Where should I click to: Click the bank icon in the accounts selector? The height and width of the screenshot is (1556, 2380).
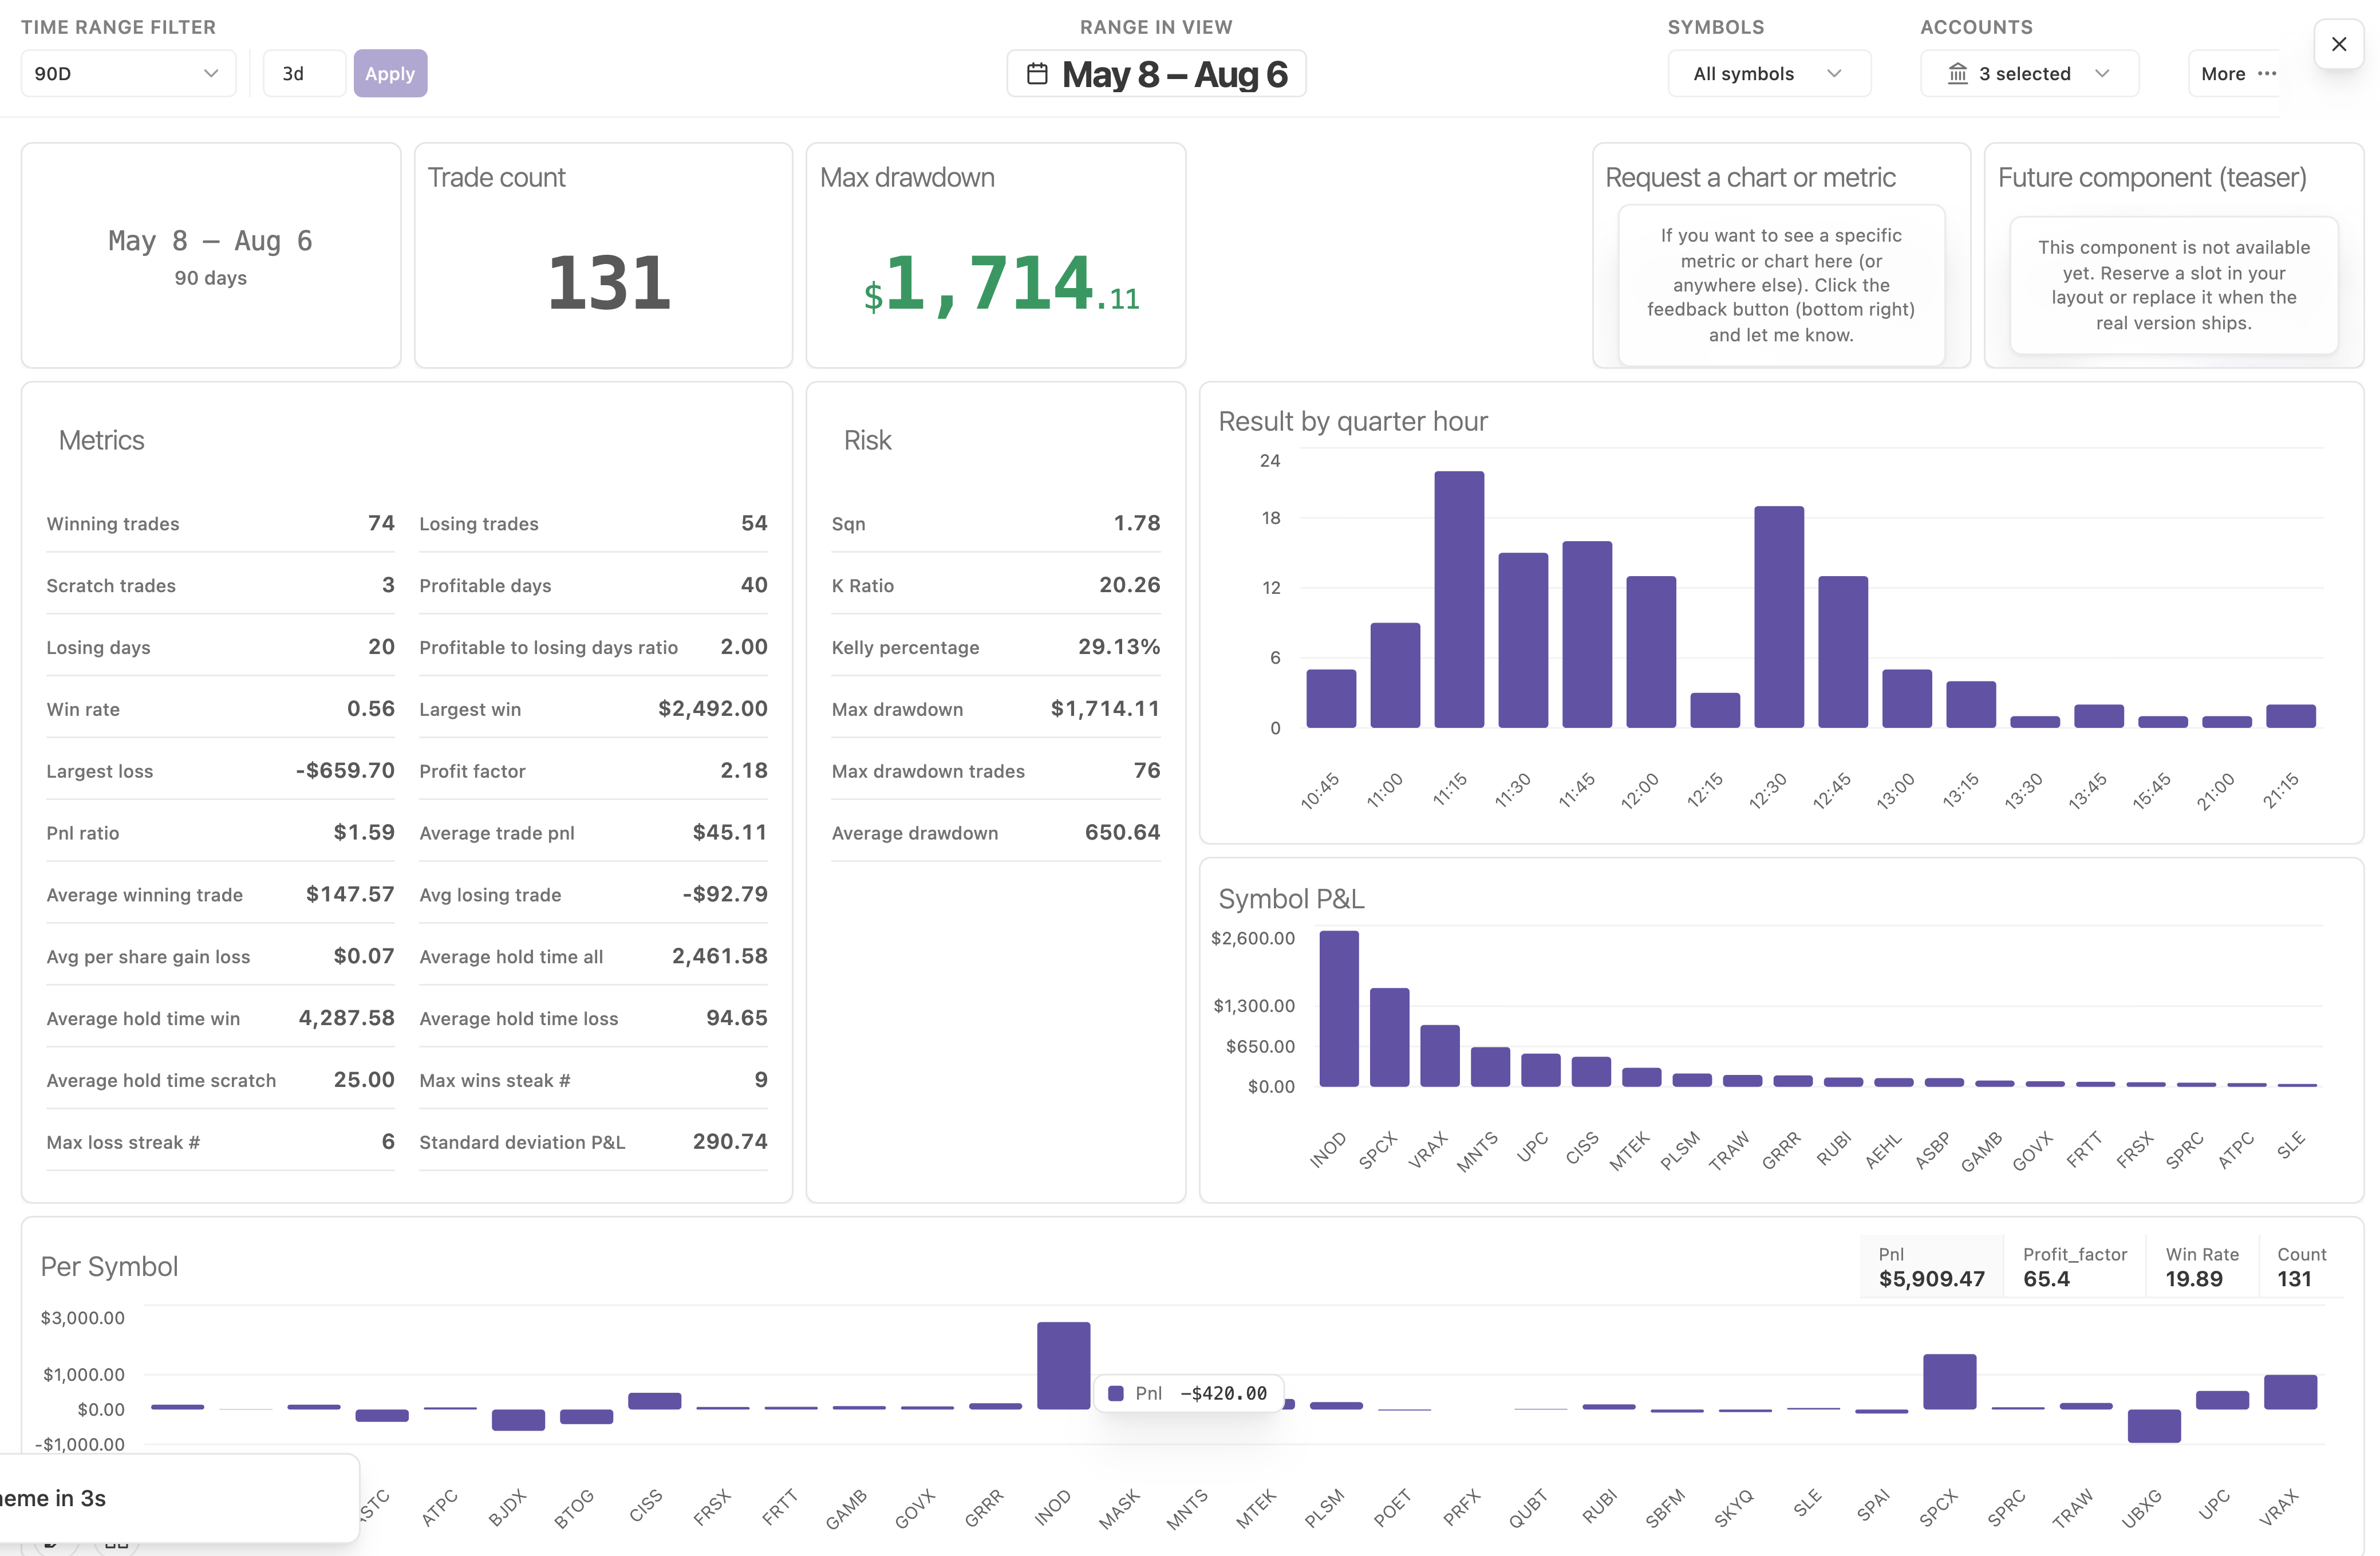pyautogui.click(x=1958, y=74)
